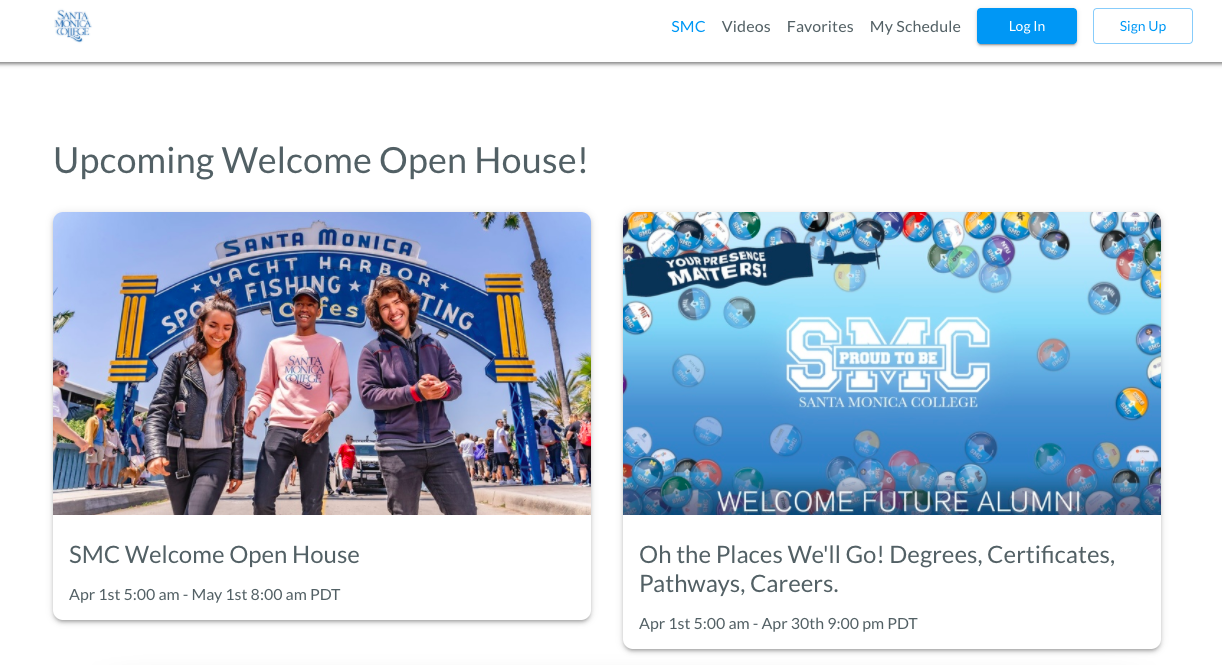Open the SMC nav item
The height and width of the screenshot is (665, 1222).
tap(688, 27)
